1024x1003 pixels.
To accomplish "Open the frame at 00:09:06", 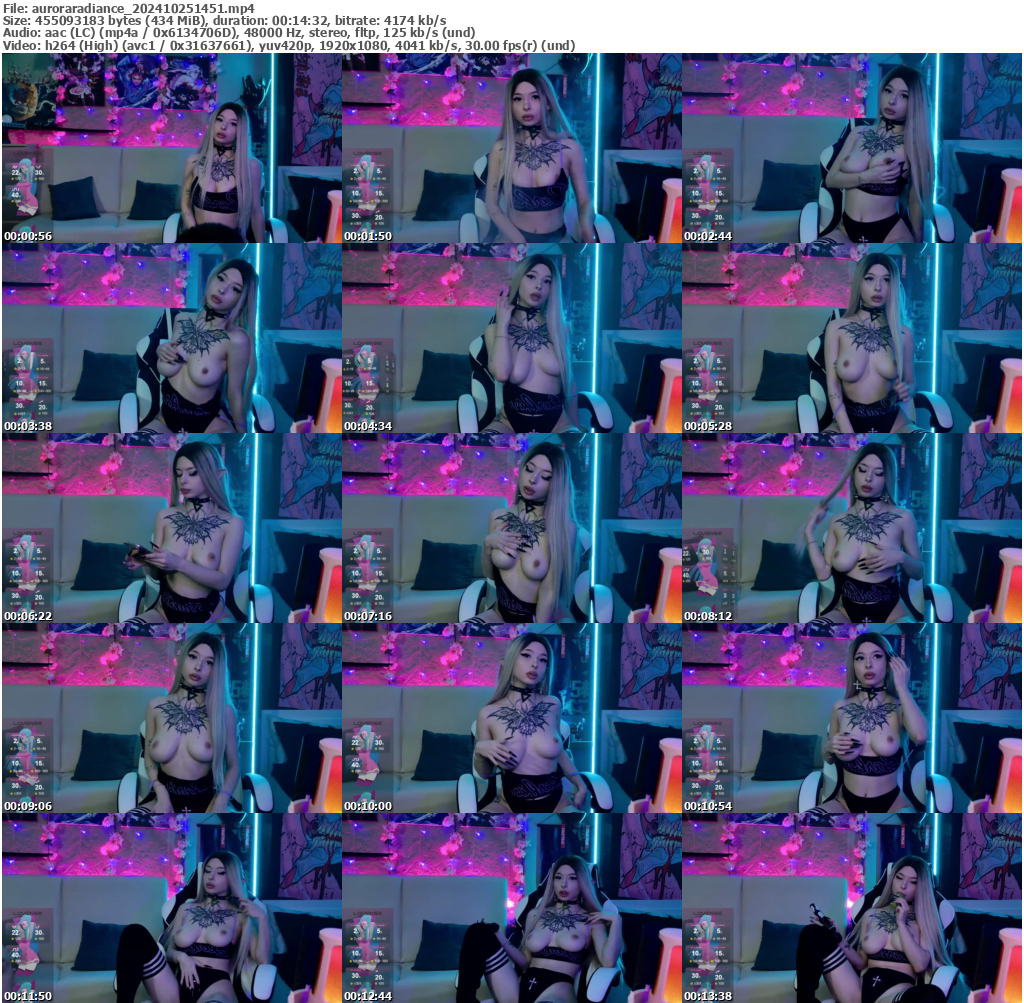I will coord(170,723).
